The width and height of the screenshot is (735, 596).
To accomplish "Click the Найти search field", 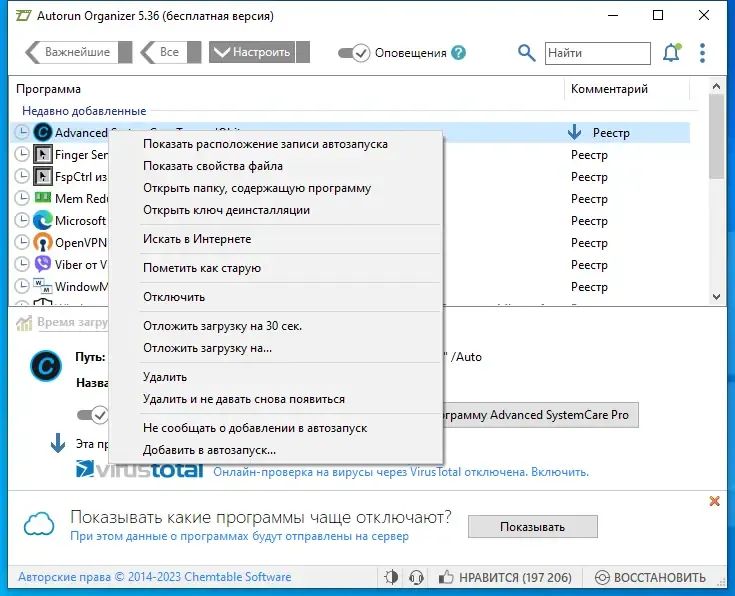I will tap(598, 53).
